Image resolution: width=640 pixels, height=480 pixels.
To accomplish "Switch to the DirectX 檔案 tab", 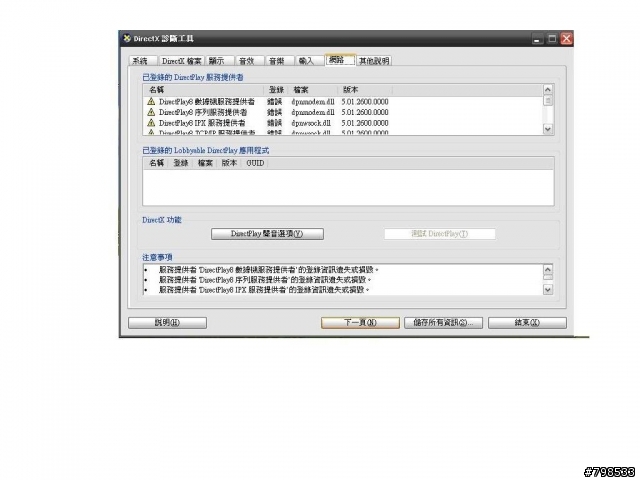I will (x=181, y=61).
